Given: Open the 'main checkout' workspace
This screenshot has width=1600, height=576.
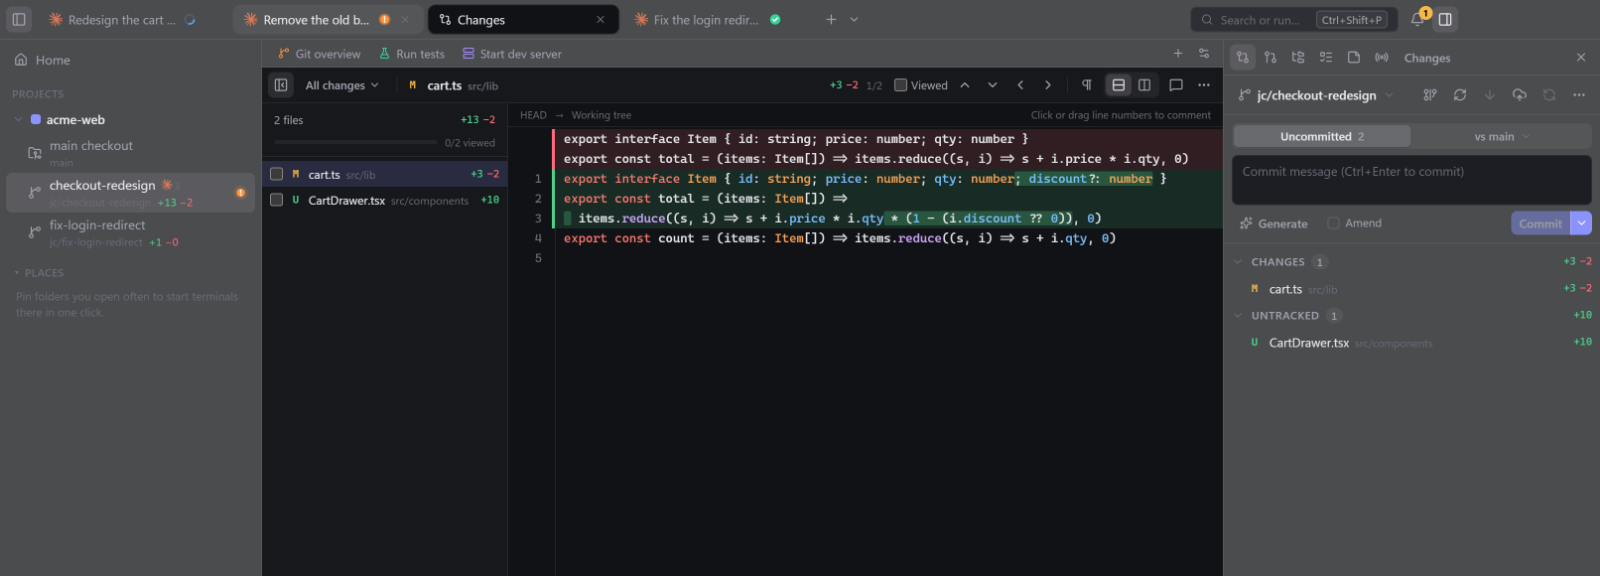Looking at the screenshot, I should pos(130,152).
